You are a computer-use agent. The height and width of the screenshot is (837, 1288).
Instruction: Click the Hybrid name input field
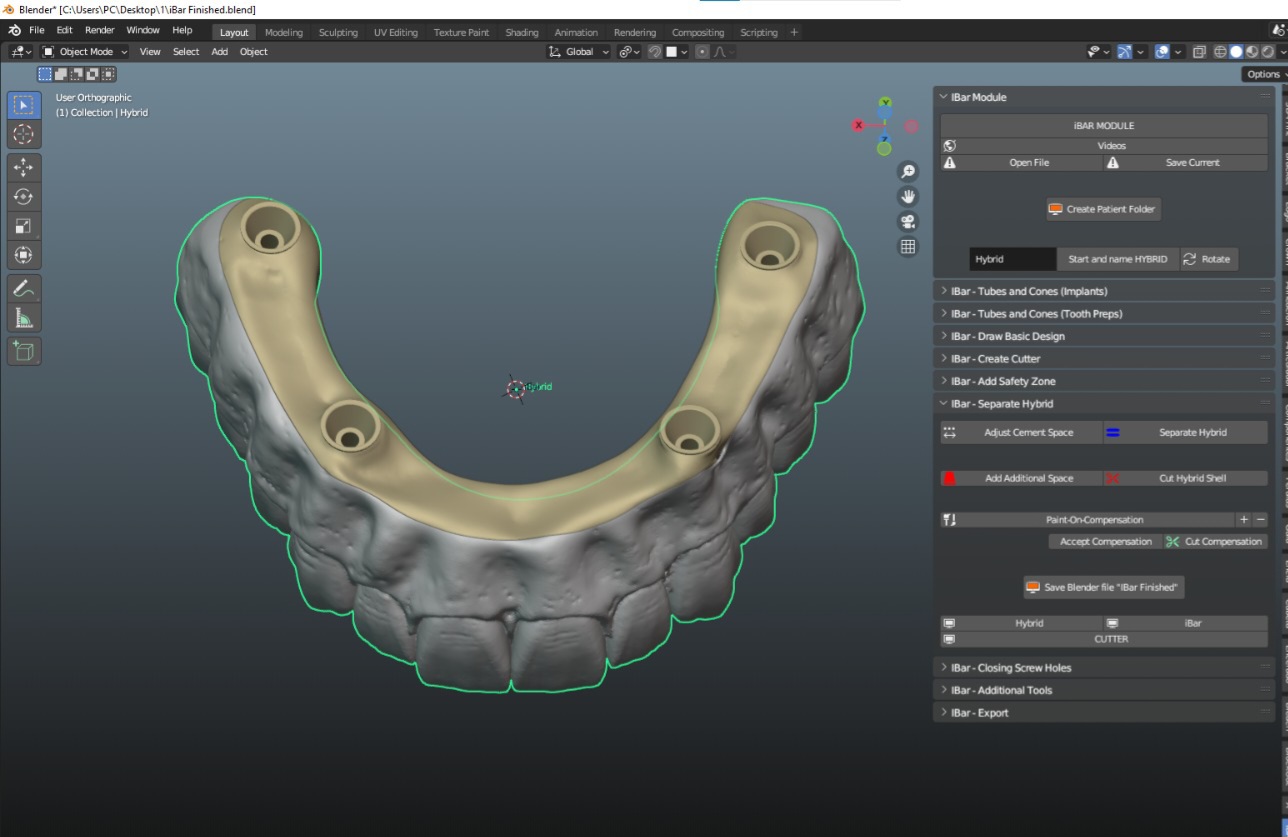[1012, 259]
